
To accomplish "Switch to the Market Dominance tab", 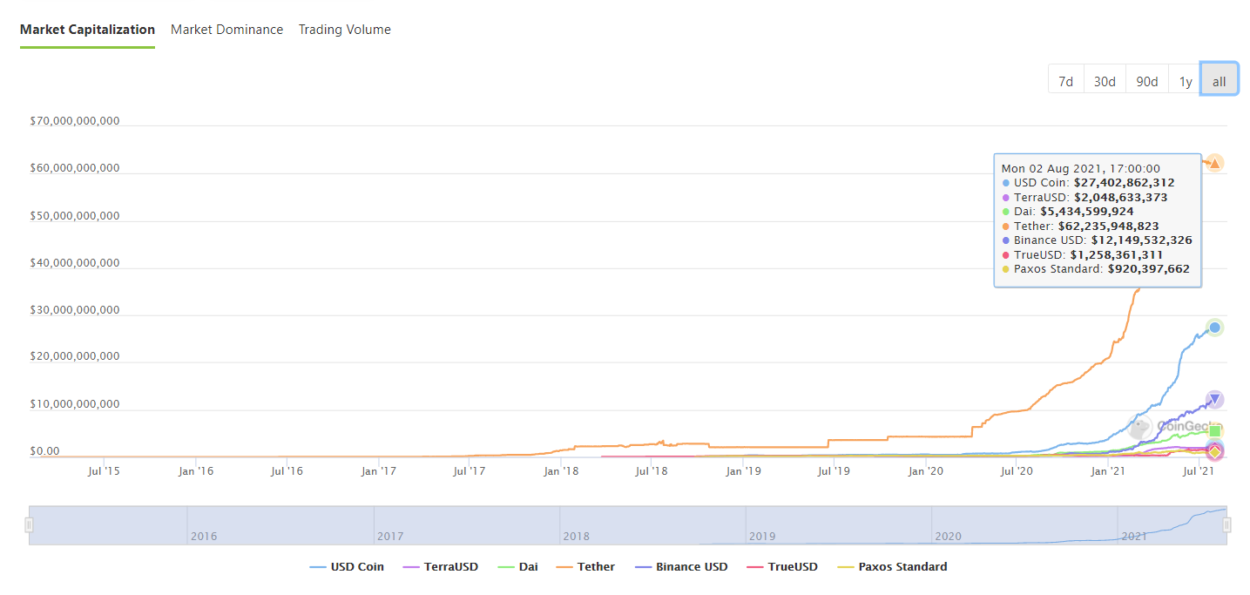I will click(x=227, y=30).
